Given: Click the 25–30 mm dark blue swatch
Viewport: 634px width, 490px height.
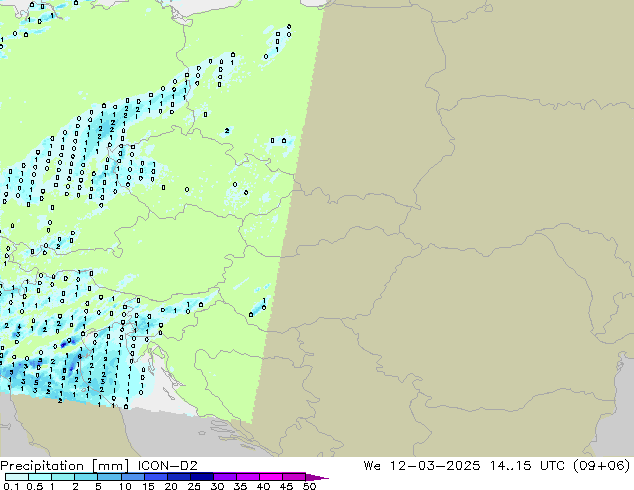Looking at the screenshot, I should coord(202,477).
